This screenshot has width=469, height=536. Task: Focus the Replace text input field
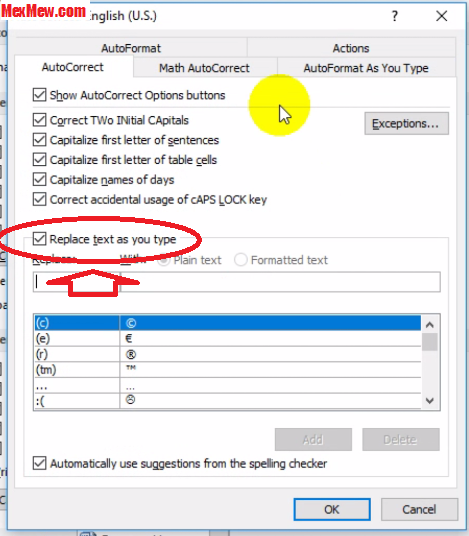click(76, 282)
